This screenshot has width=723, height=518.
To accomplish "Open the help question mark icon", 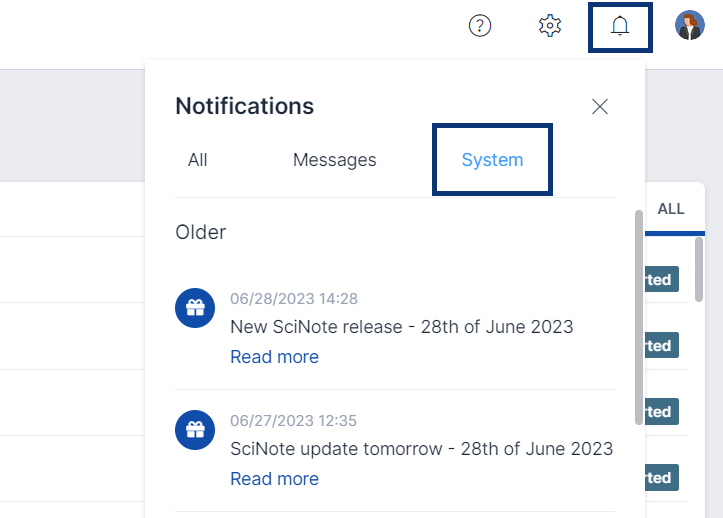I will pyautogui.click(x=480, y=26).
